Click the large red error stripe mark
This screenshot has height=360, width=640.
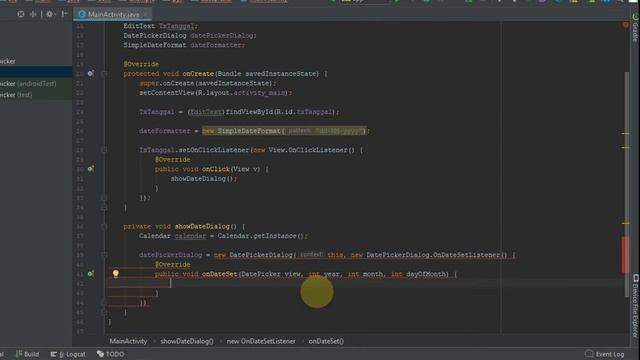tap(625, 255)
